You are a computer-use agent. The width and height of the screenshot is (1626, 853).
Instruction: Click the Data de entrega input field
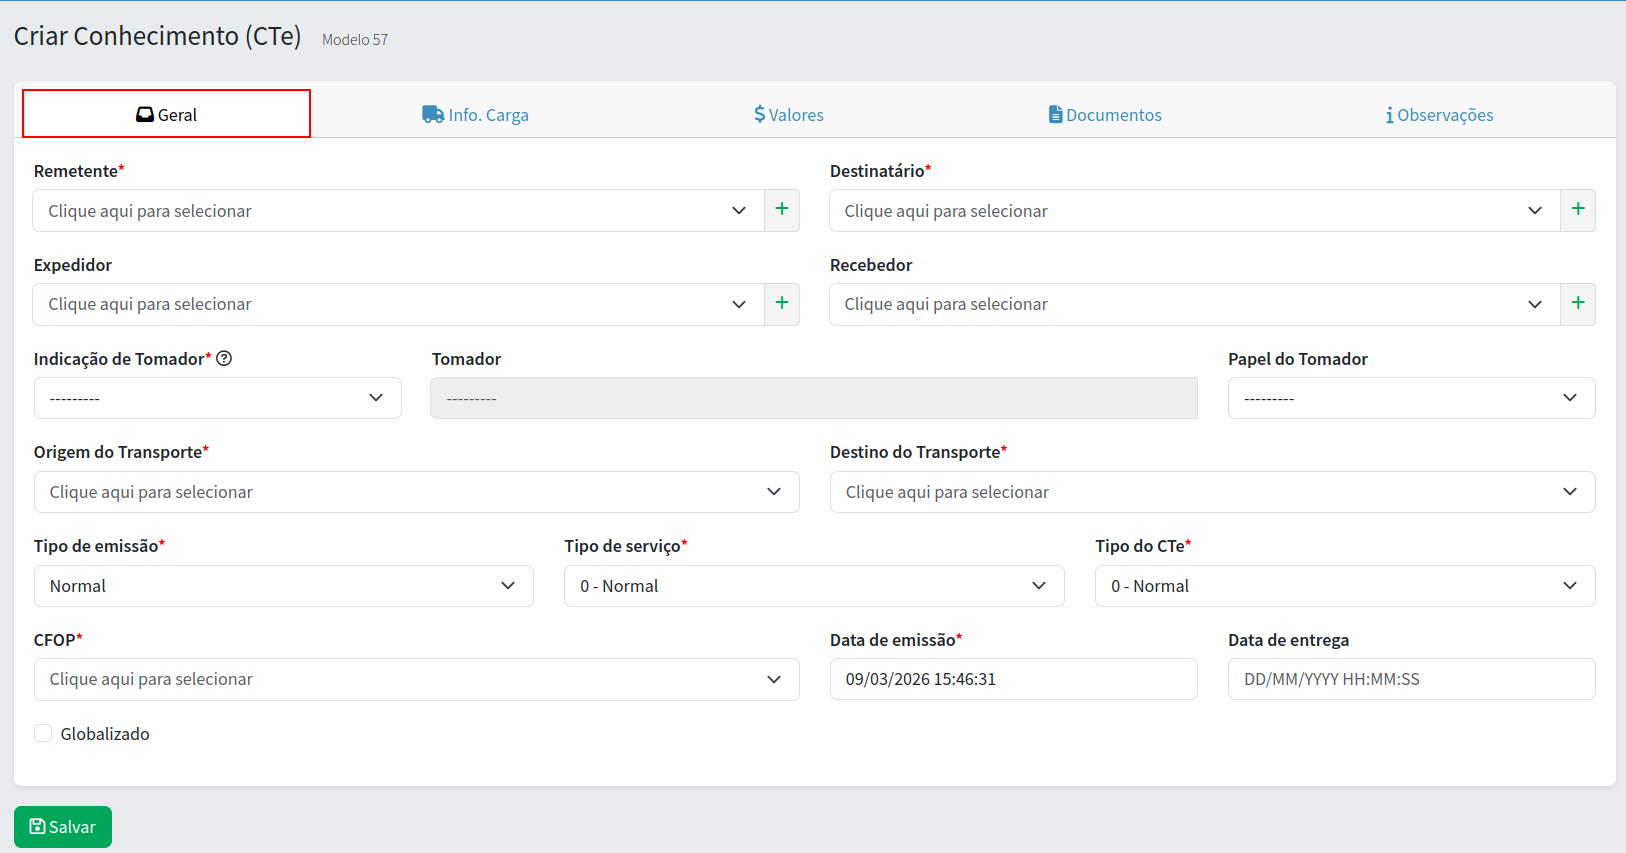[x=1410, y=680]
